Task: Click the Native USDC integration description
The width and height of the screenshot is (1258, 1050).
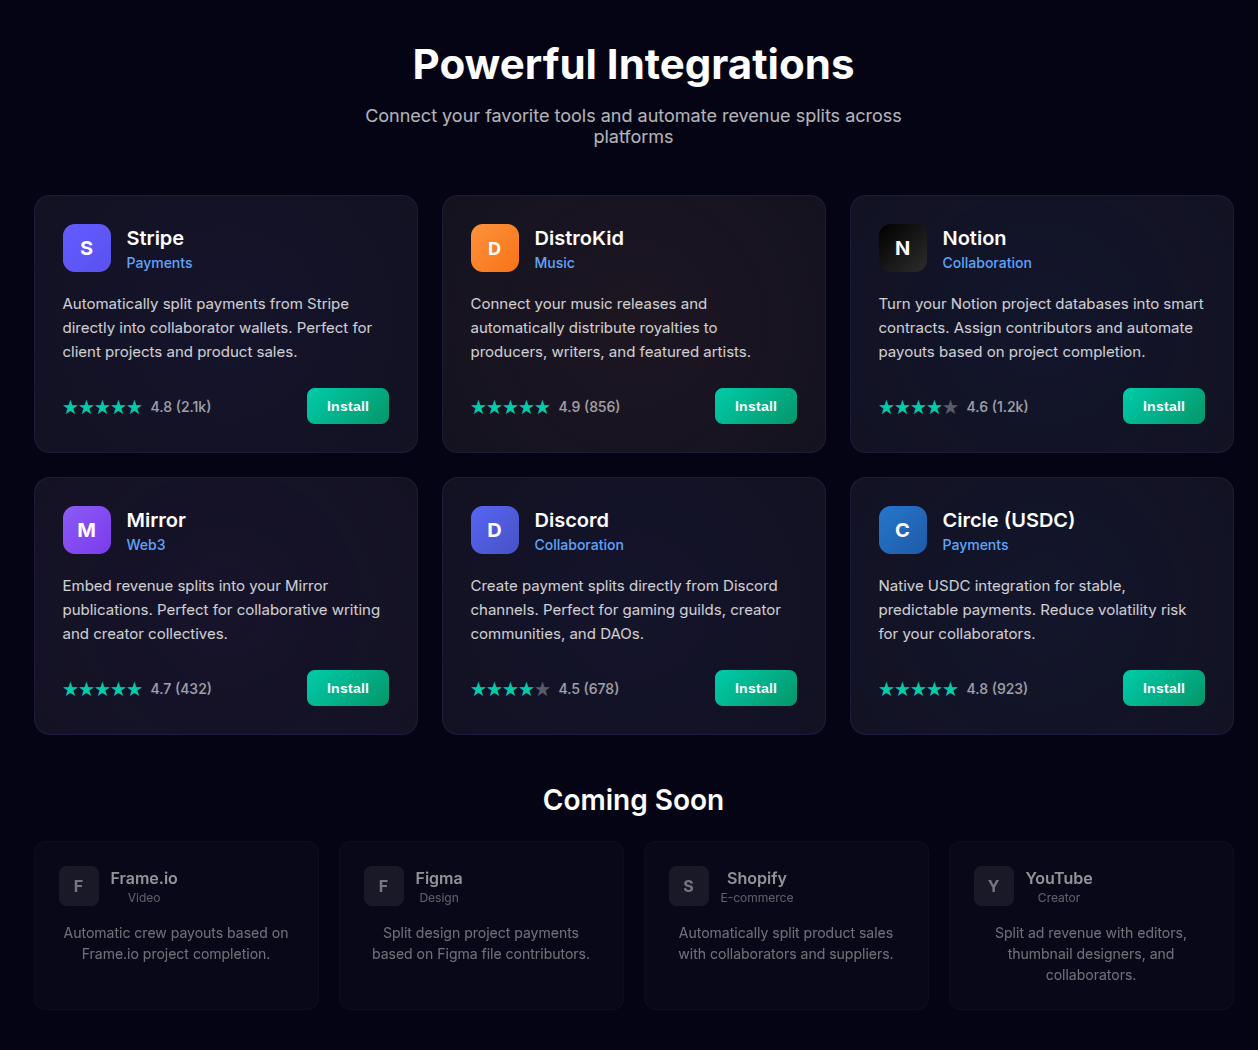Action: click(1033, 610)
